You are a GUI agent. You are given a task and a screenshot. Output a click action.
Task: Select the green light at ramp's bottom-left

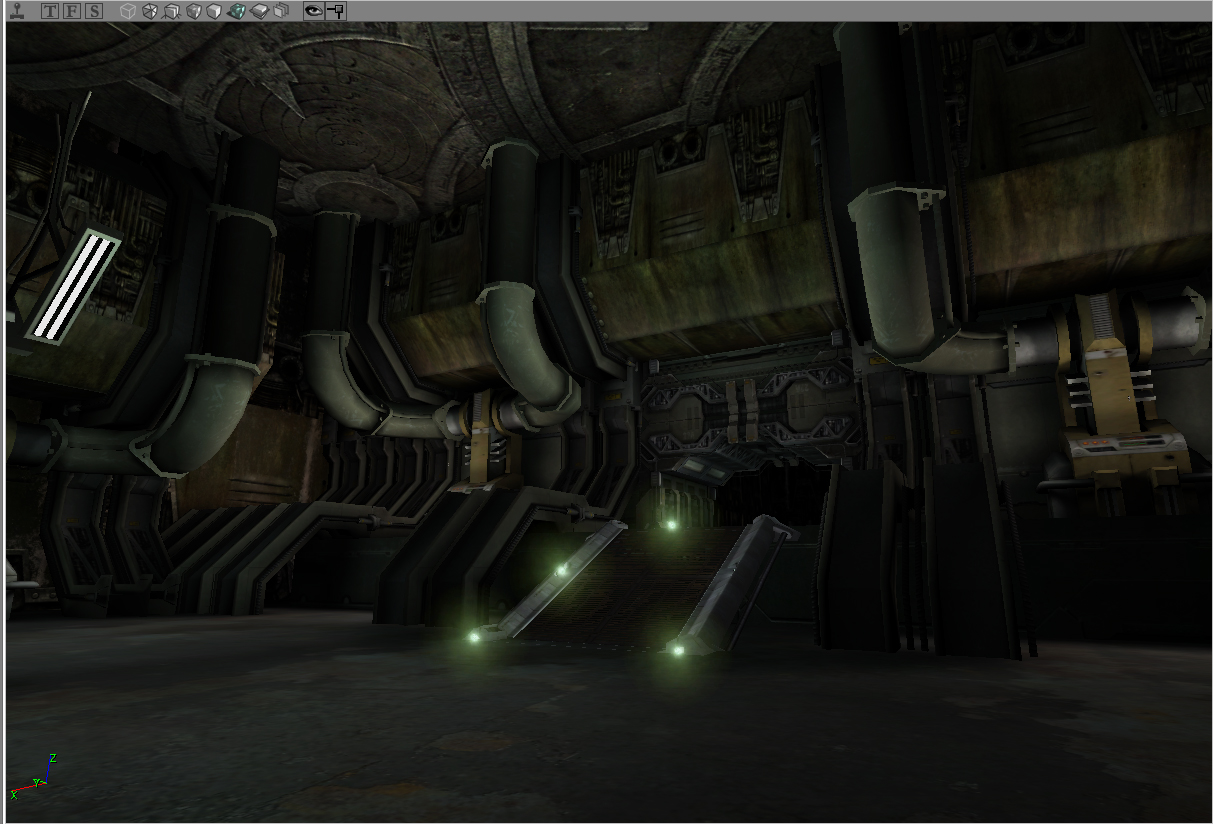click(x=474, y=636)
